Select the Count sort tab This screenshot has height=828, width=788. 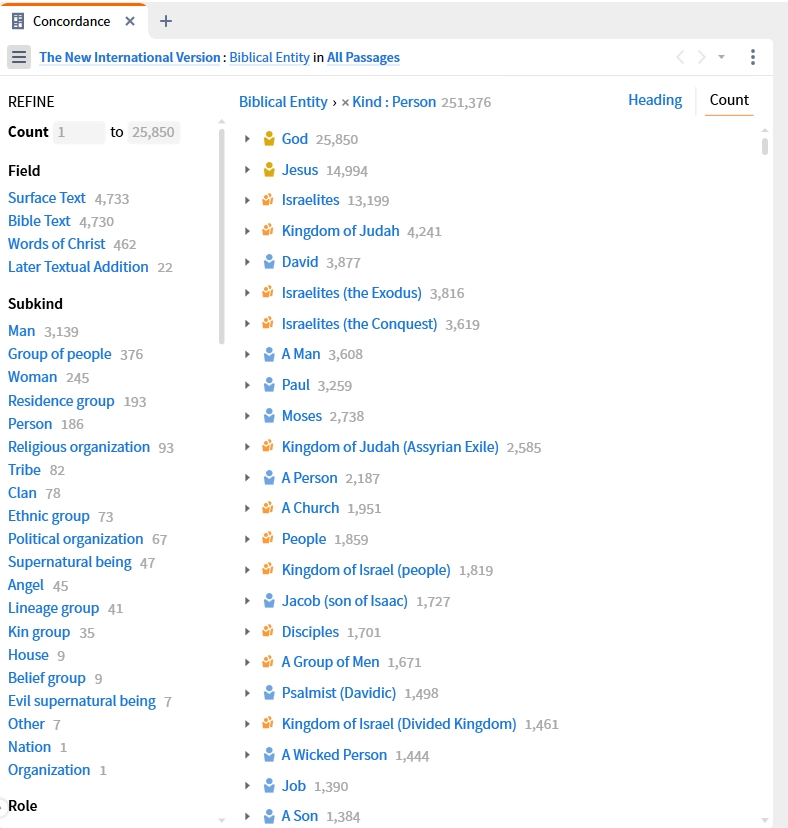[x=729, y=100]
